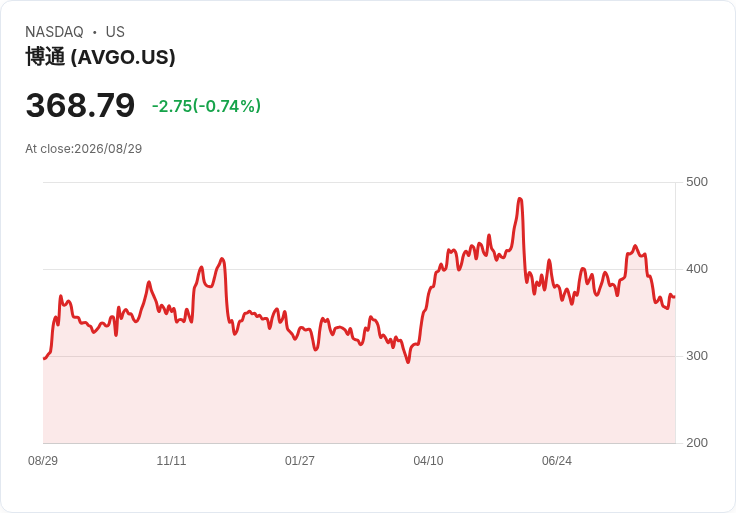
Task: Click the 08/29 x-axis date label
Action: pos(43,461)
